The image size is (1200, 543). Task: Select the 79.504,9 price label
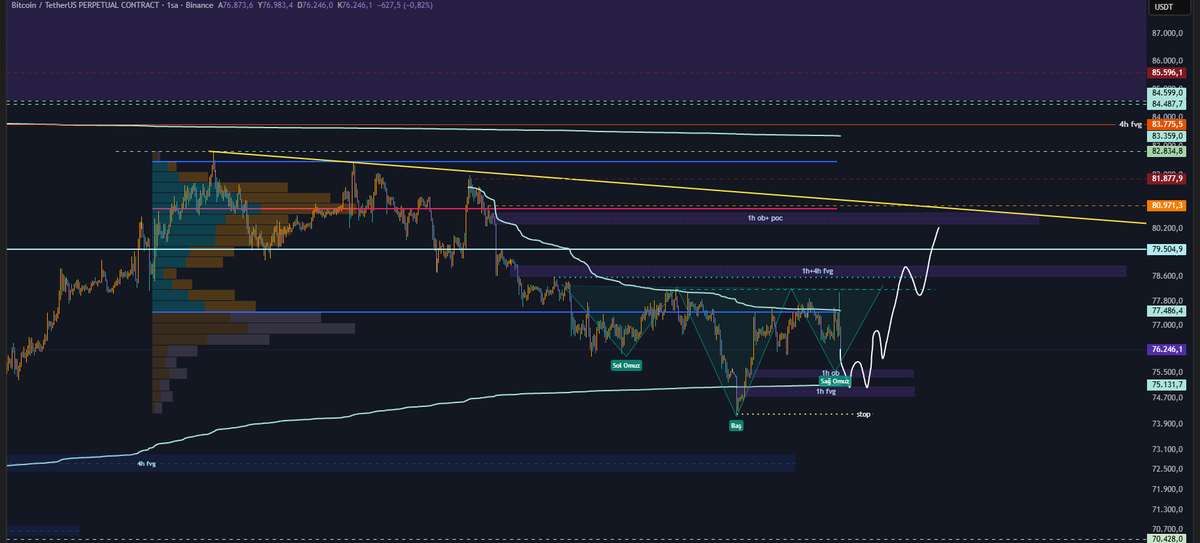point(1167,249)
